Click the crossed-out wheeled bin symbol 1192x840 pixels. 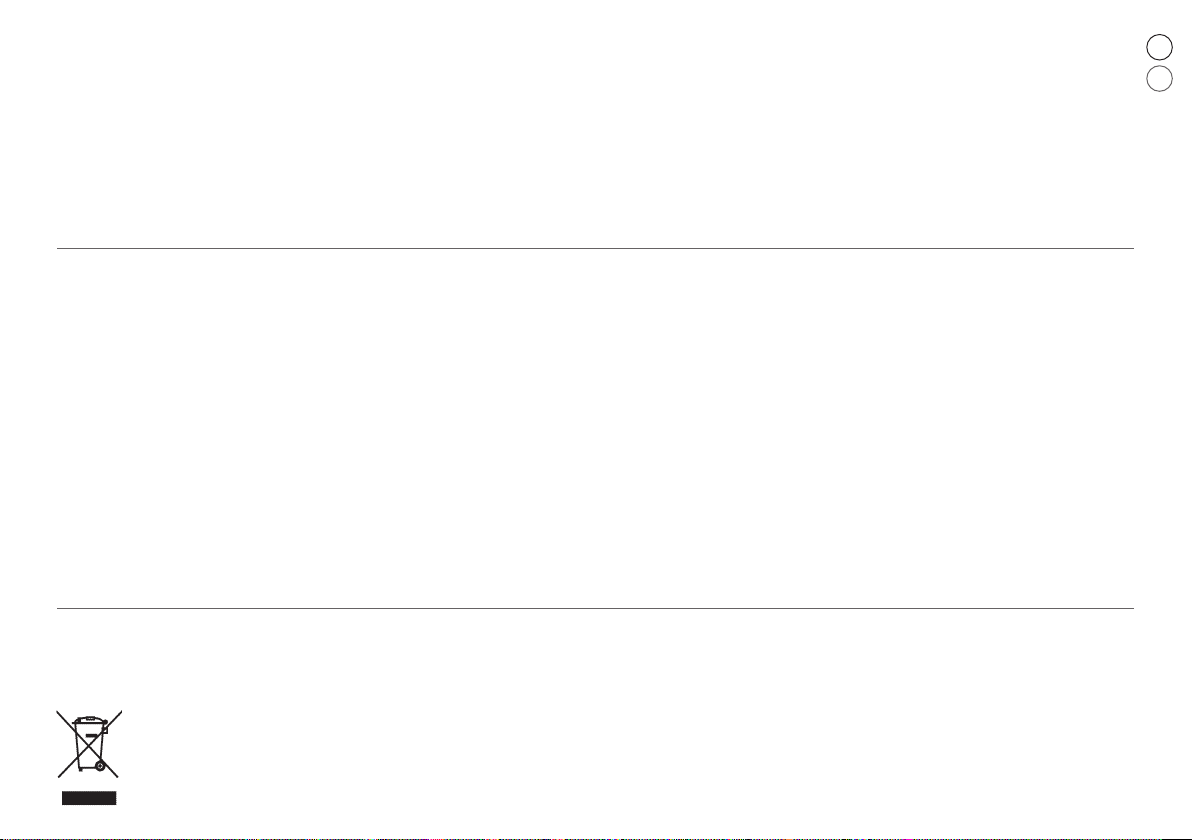pyautogui.click(x=89, y=744)
